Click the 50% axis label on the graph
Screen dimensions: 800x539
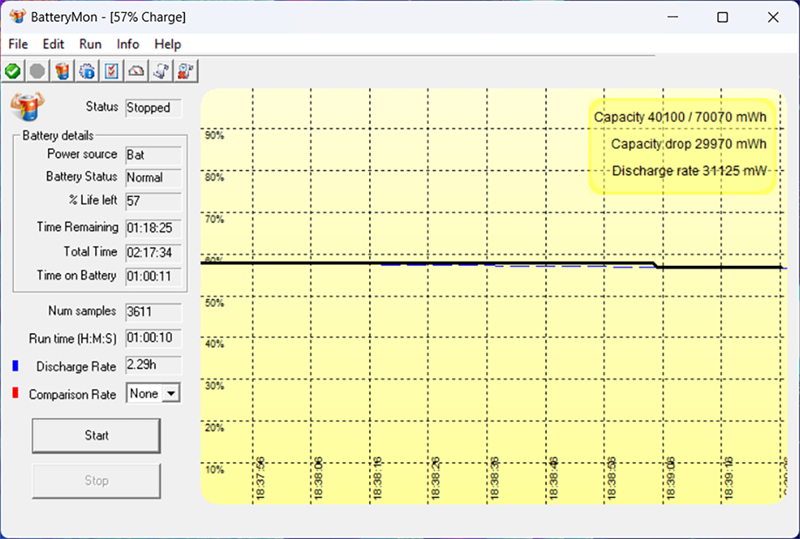coord(214,303)
